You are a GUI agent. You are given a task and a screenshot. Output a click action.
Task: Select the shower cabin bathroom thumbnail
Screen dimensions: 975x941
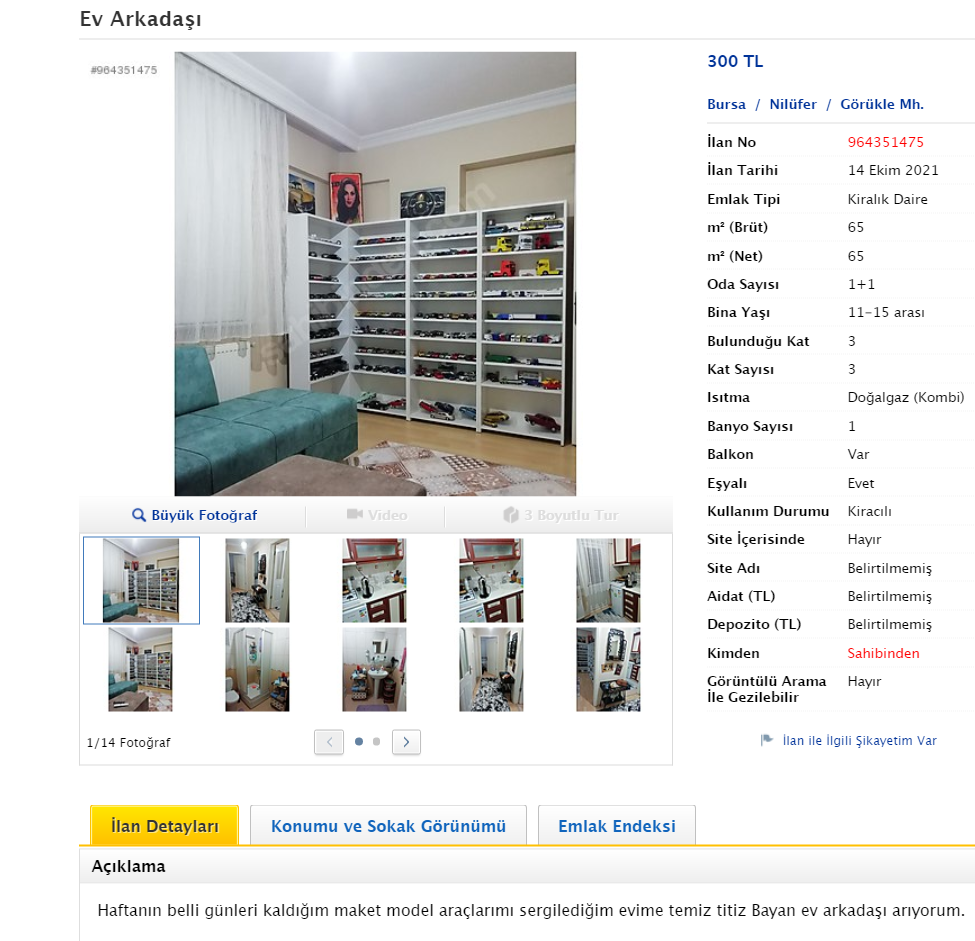[257, 669]
